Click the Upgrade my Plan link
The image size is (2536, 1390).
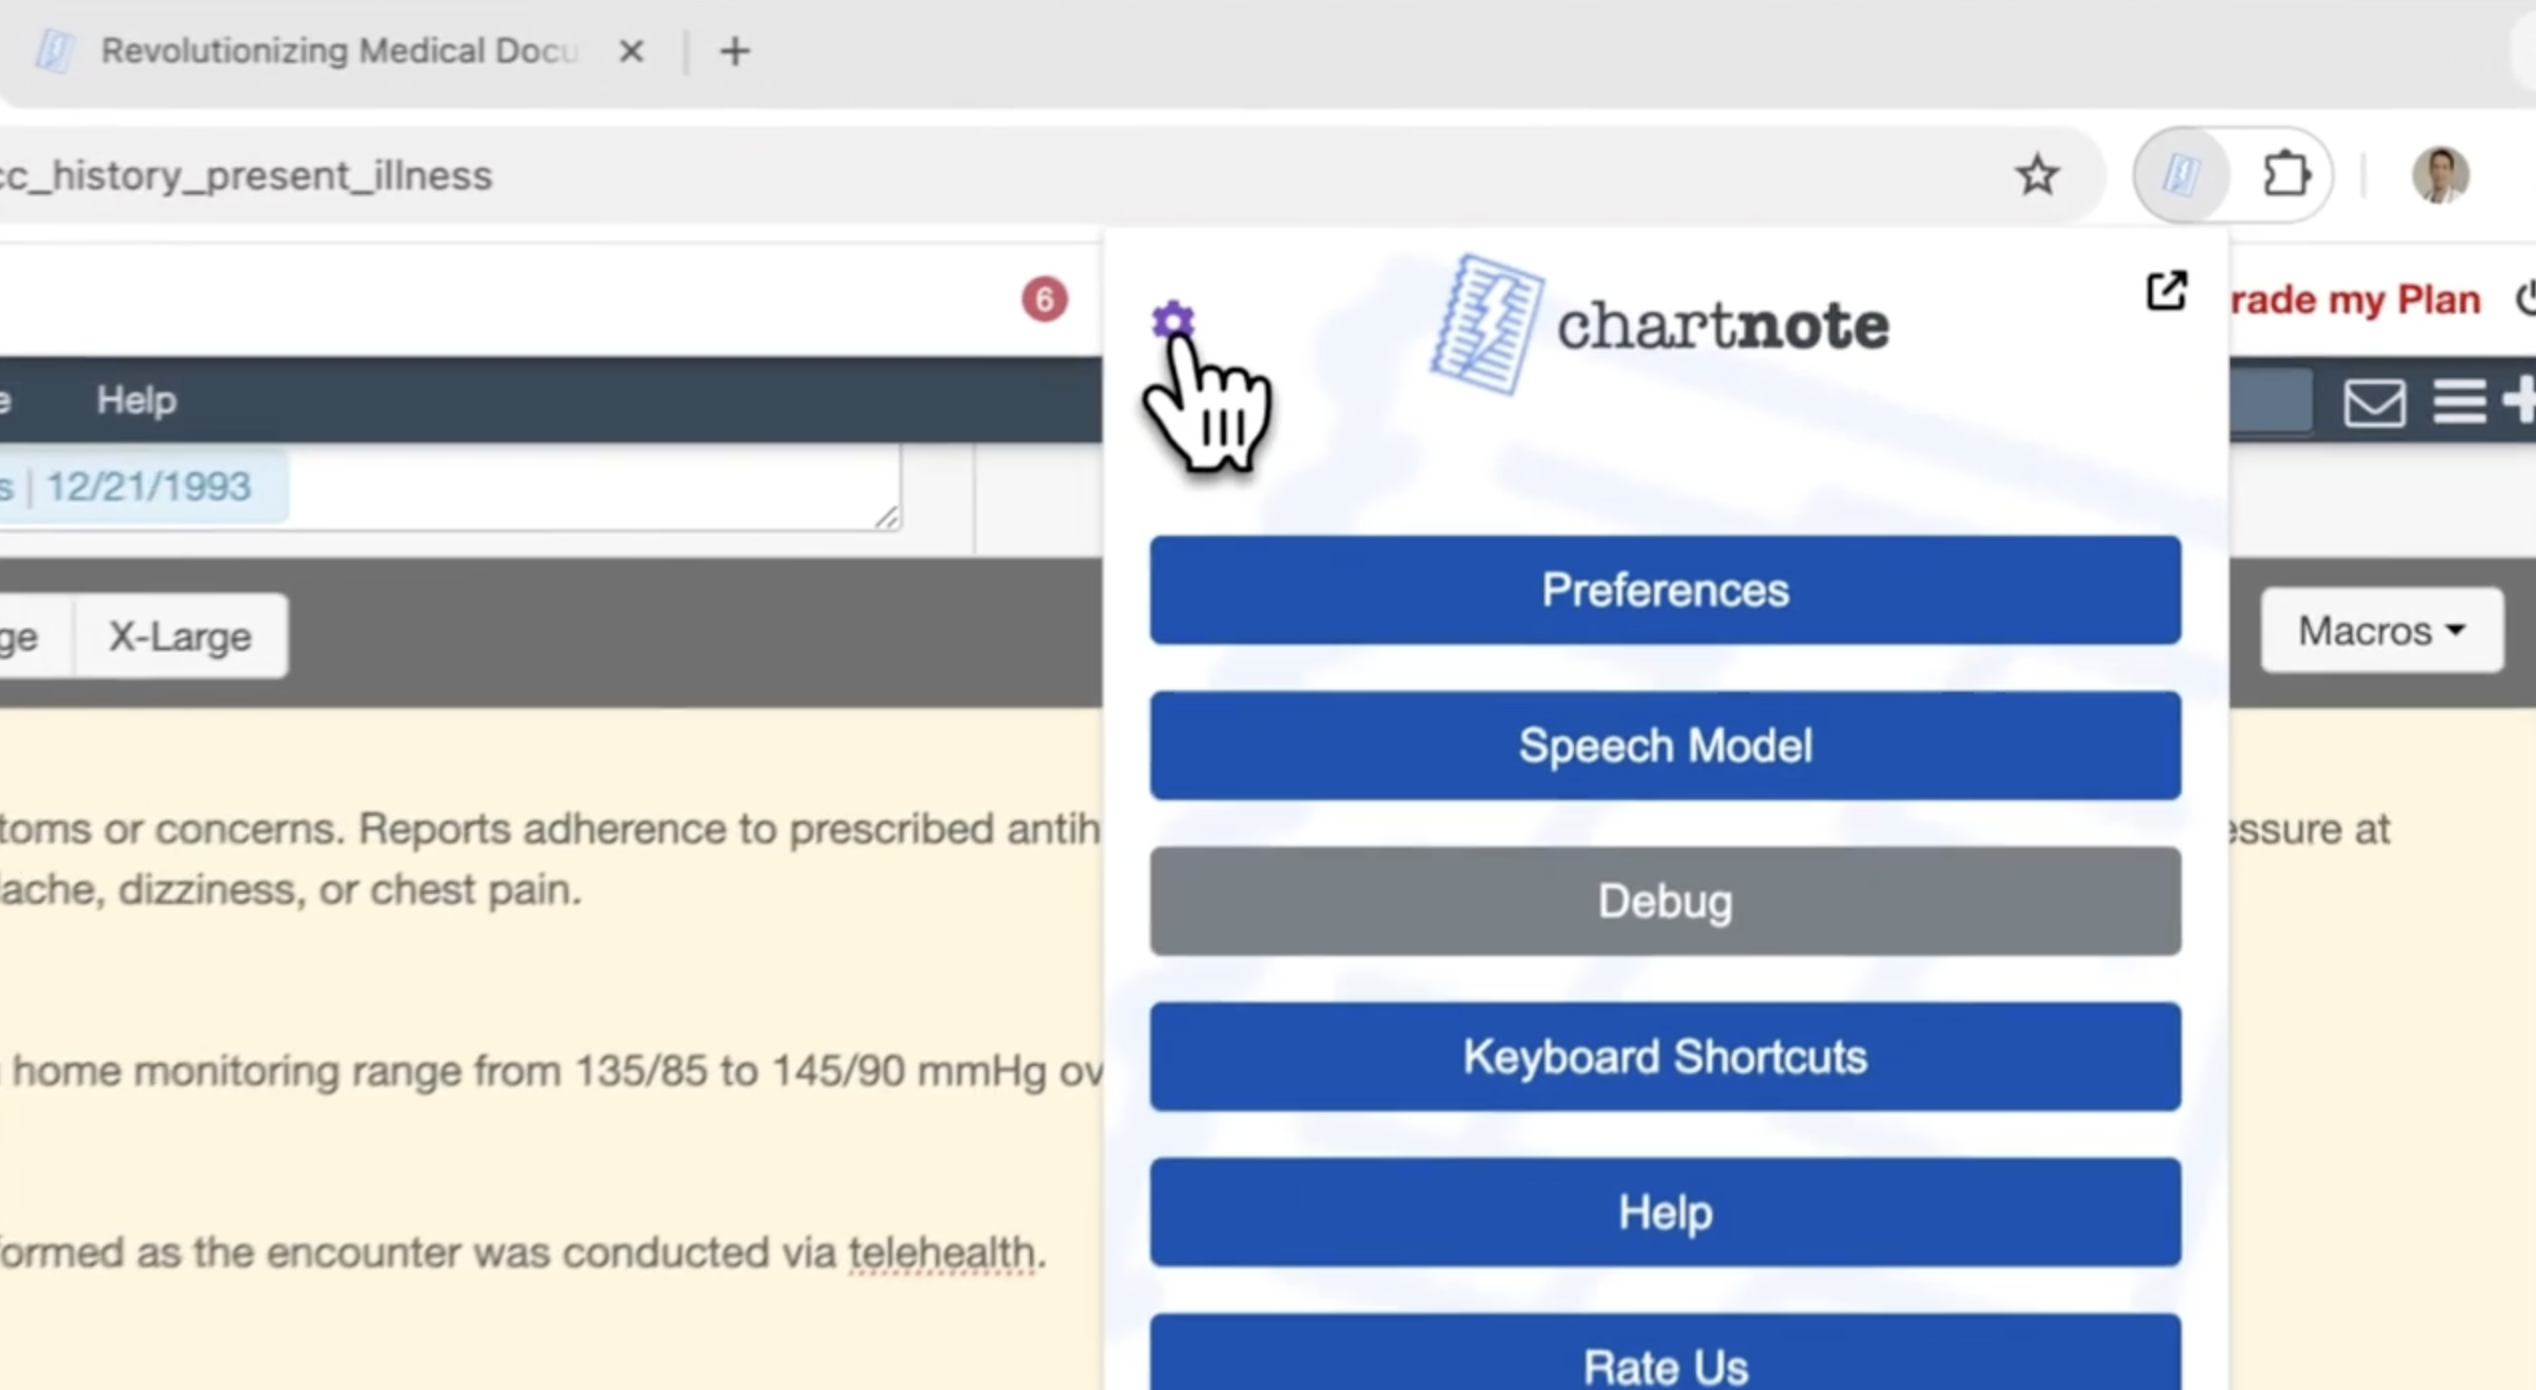(2355, 300)
